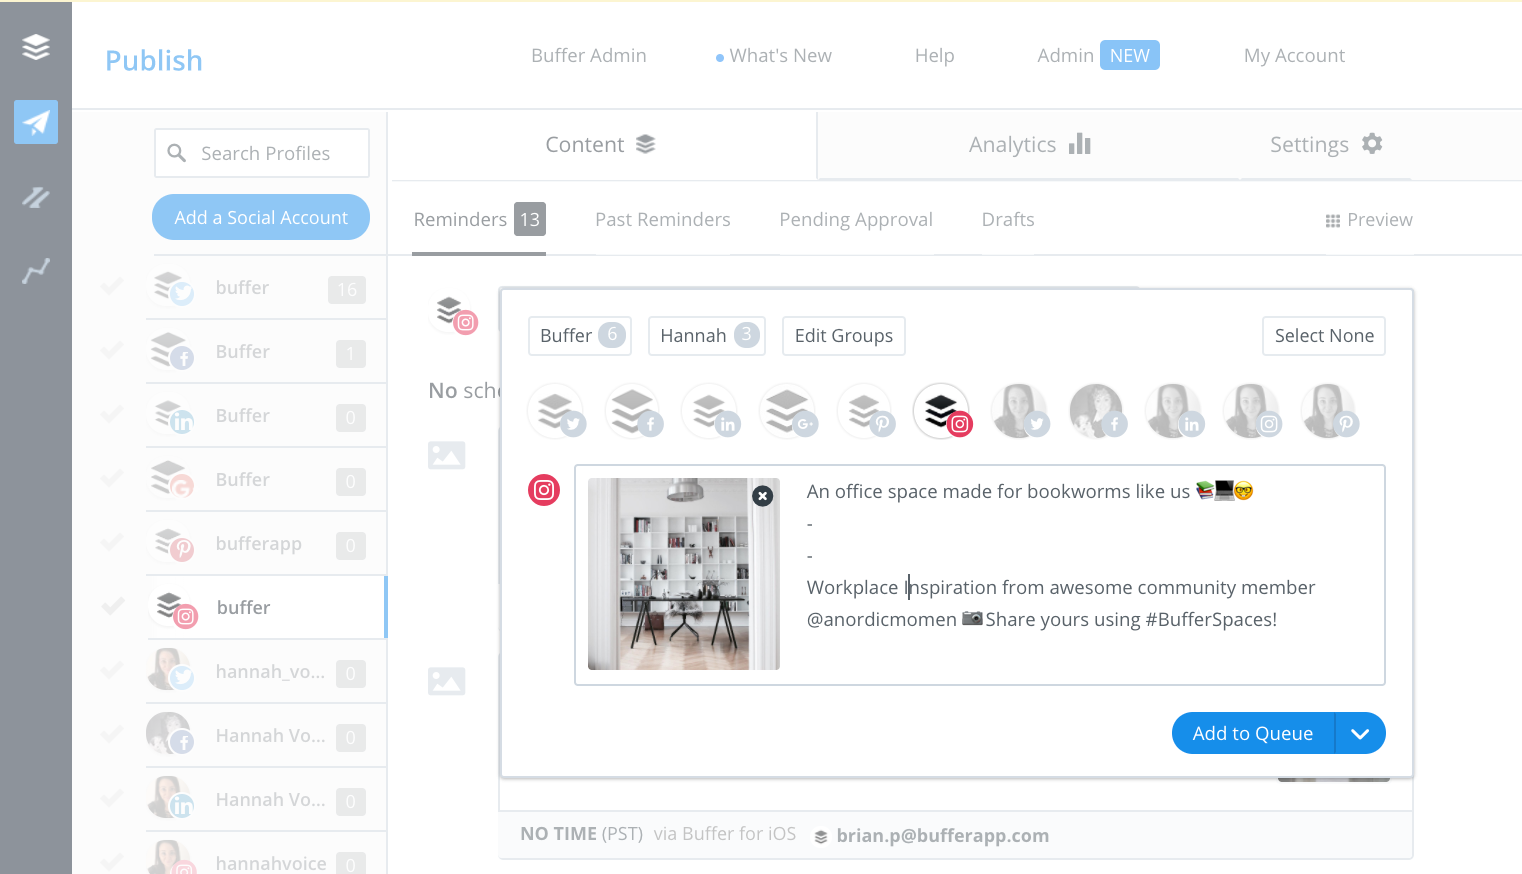The height and width of the screenshot is (874, 1522).
Task: Open What's New in top navigation
Action: [774, 56]
